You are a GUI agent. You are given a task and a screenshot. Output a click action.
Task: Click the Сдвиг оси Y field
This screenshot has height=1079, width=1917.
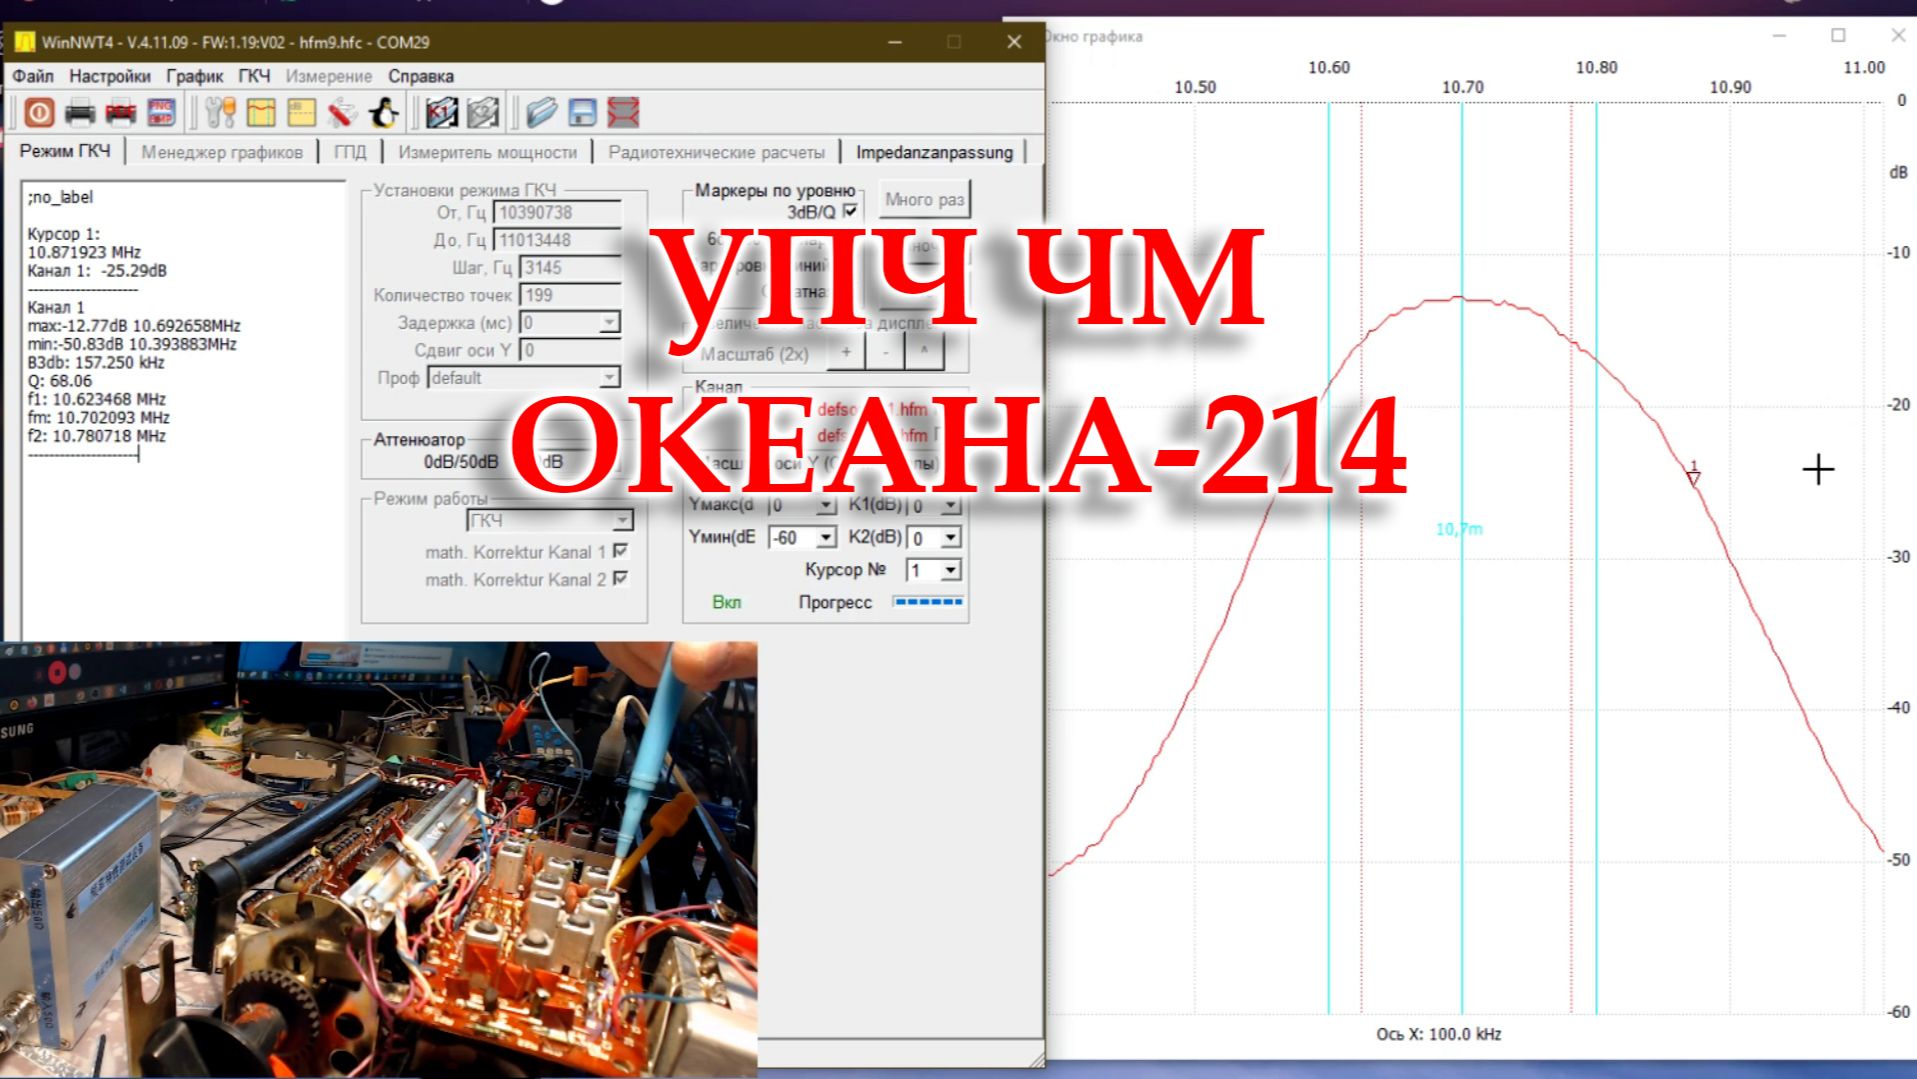click(x=570, y=350)
